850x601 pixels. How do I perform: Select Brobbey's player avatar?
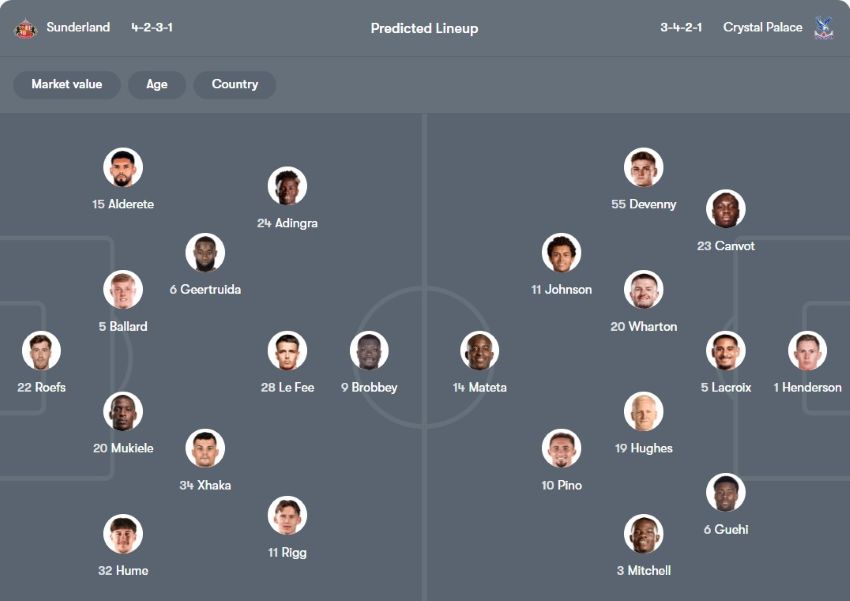369,351
